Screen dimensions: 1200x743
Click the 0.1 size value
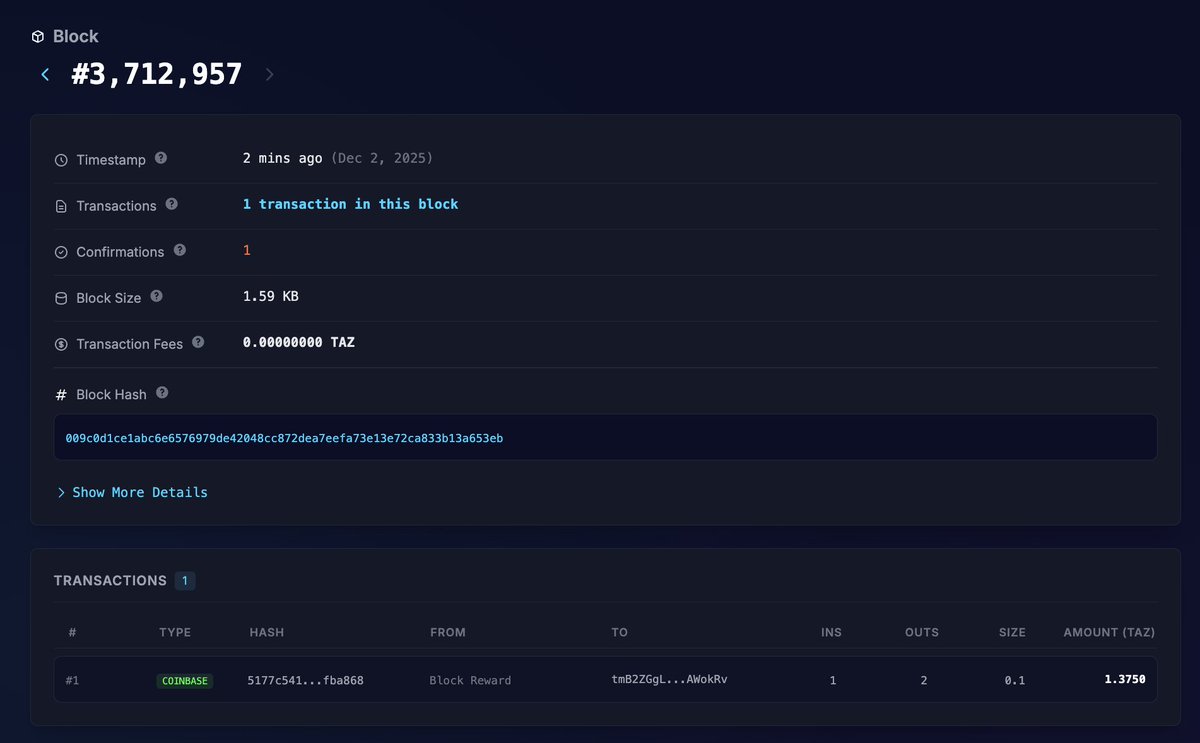1015,680
